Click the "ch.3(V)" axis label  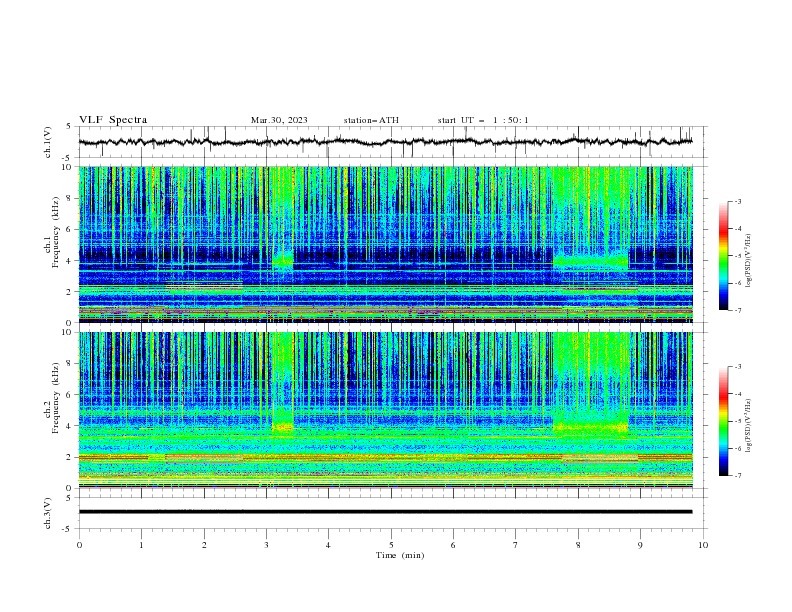(48, 513)
